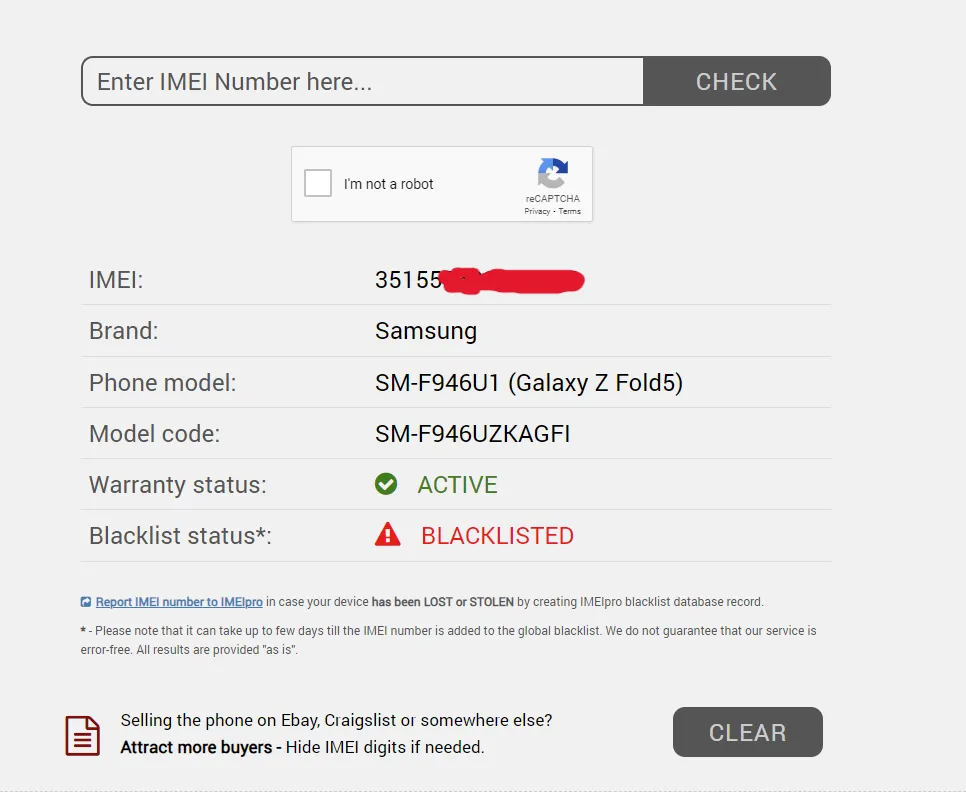Click the Attract more buyers text
Image resolution: width=966 pixels, height=809 pixels.
point(195,747)
